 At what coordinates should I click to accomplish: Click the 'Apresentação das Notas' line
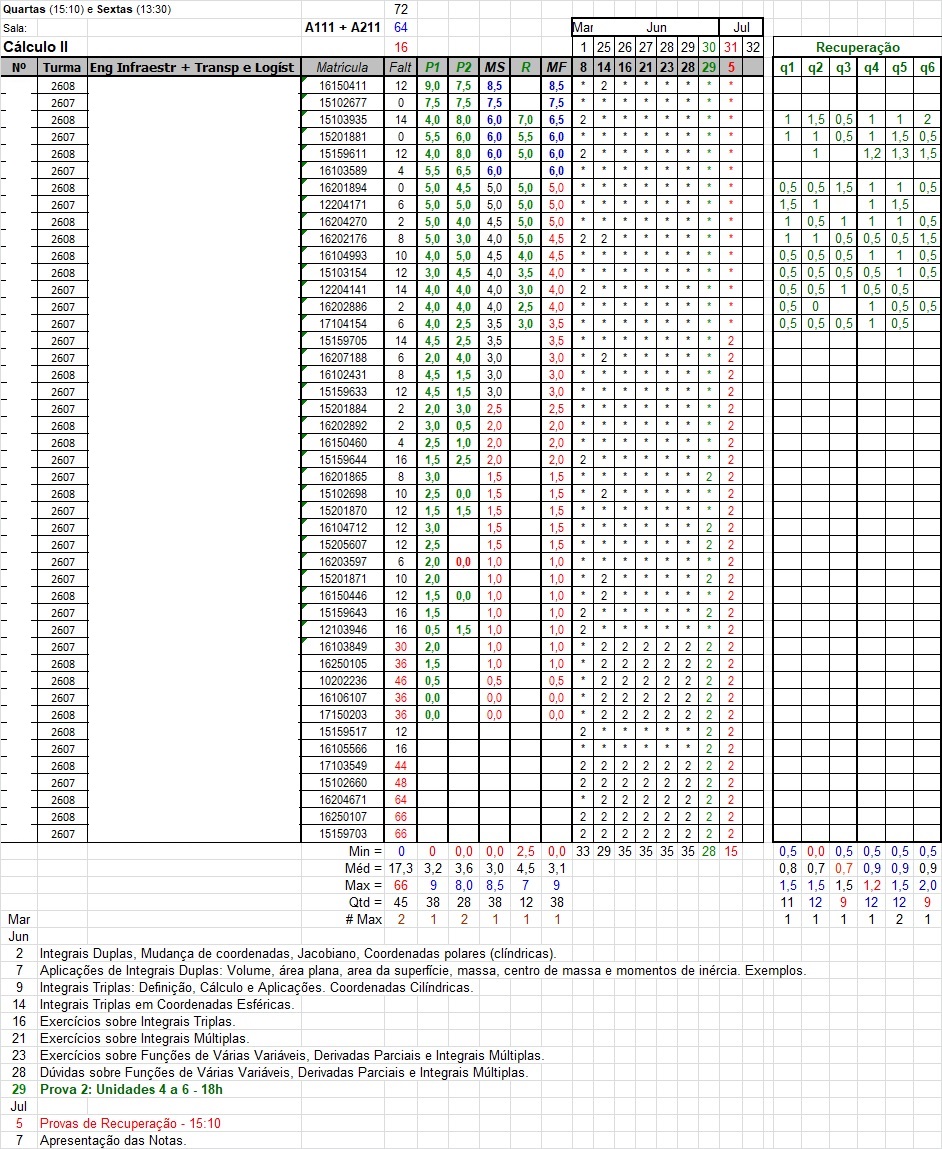coord(112,1140)
